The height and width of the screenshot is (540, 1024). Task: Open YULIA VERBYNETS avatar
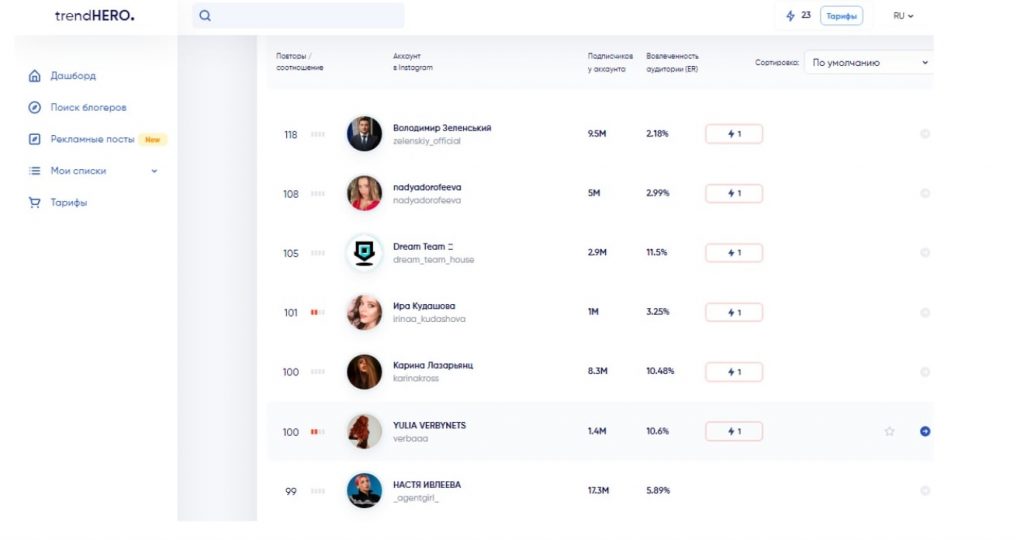(364, 432)
